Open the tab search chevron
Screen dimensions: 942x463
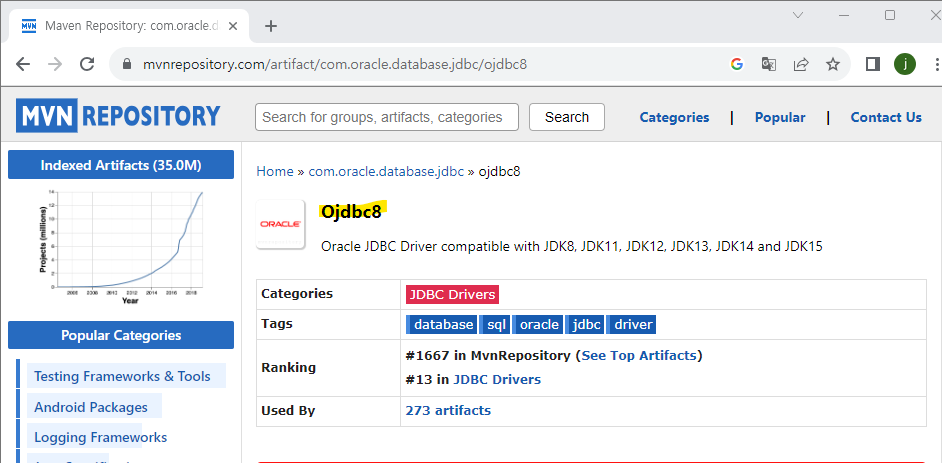tap(798, 15)
